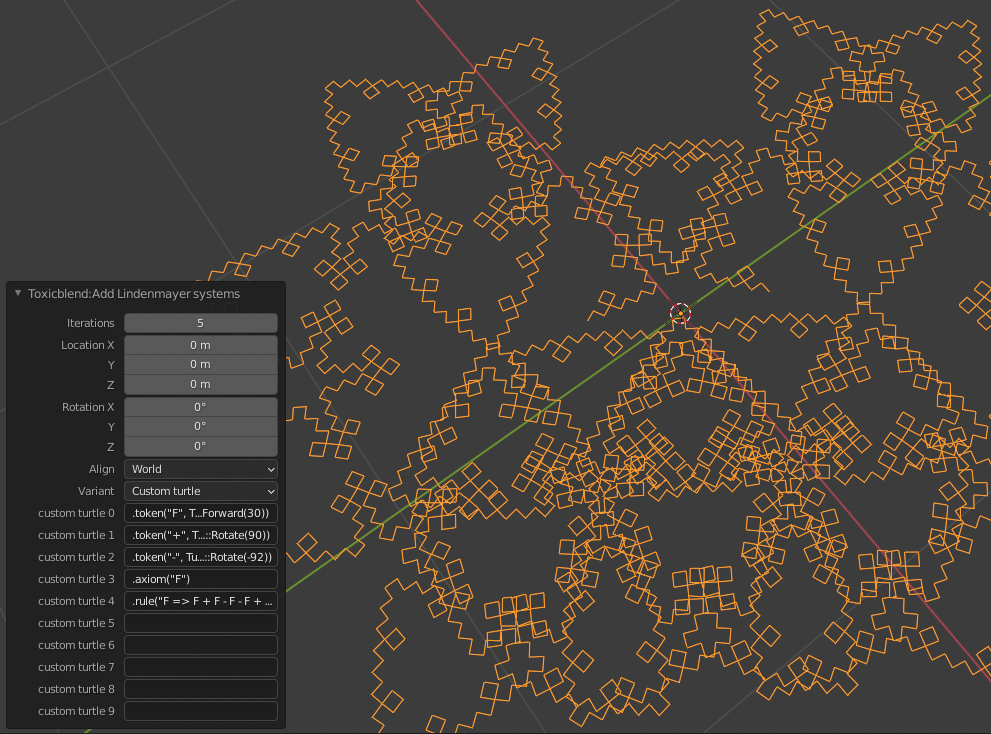Open the Align dropdown set to World
Screen dimensions: 991x734
(200, 469)
